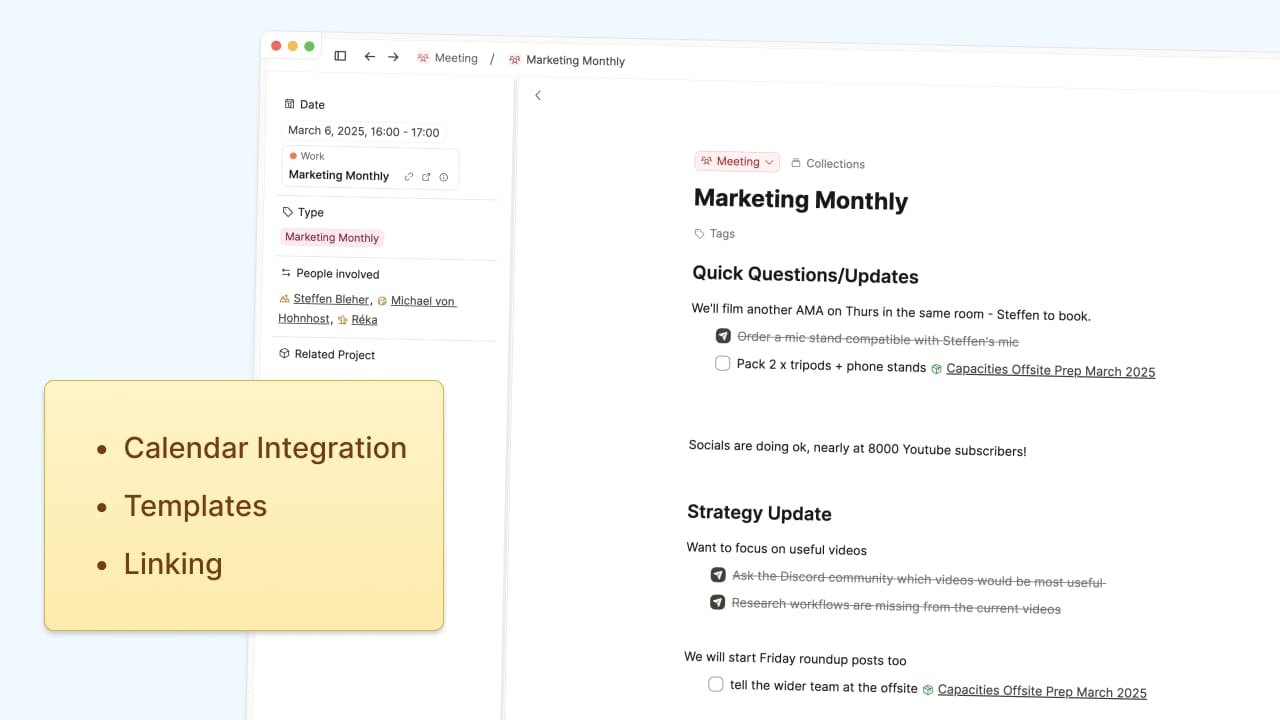Uncheck 'Ask the Discord community' task
1280x720 pixels.
[x=717, y=575]
